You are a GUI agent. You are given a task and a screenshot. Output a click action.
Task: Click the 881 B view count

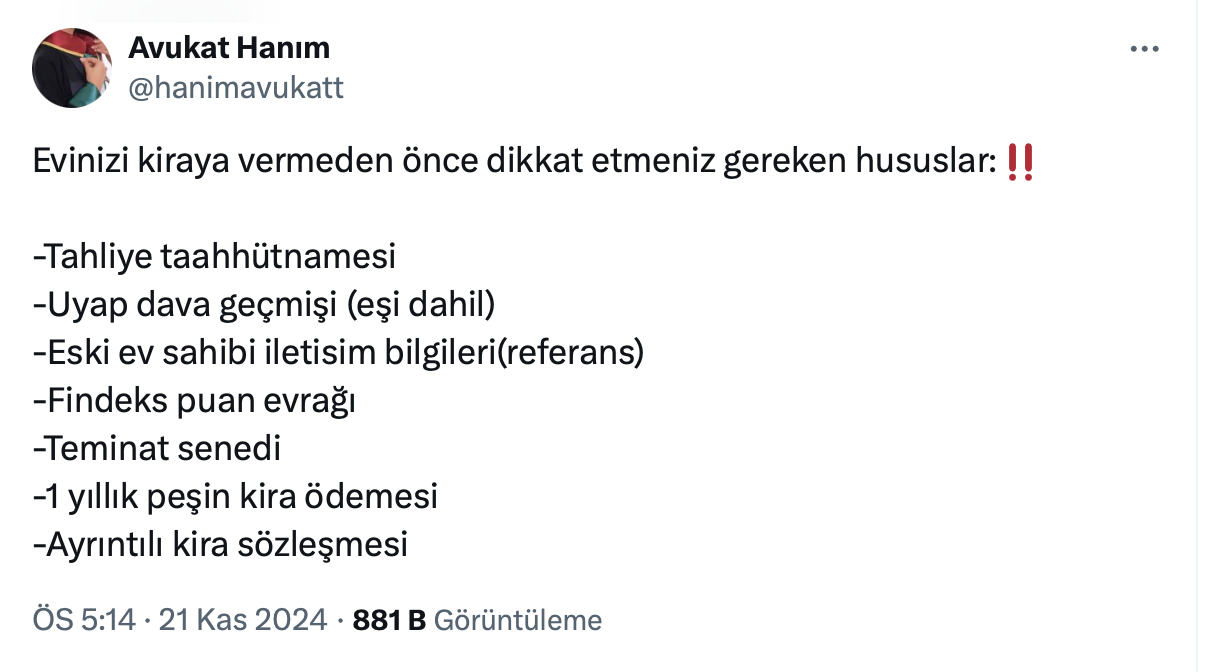click(x=389, y=620)
